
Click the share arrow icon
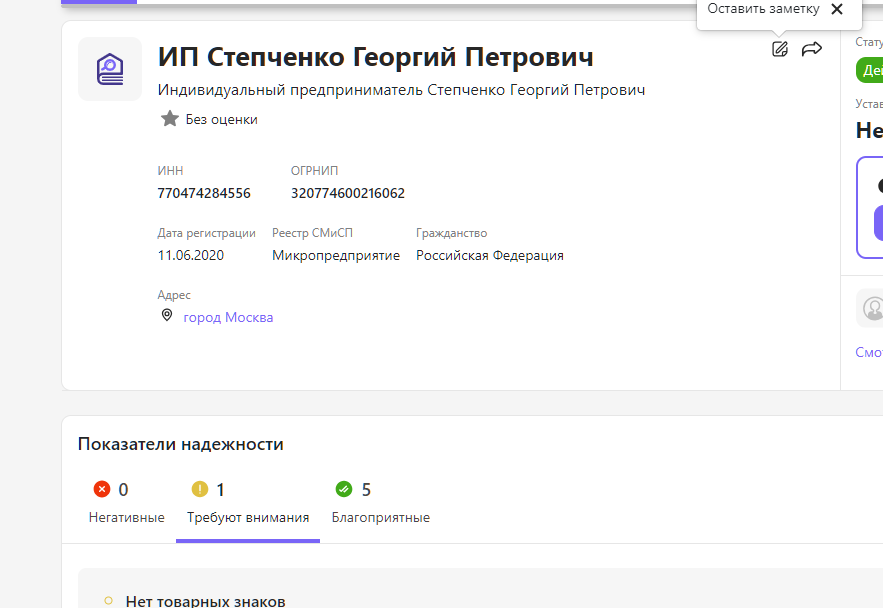pos(811,48)
